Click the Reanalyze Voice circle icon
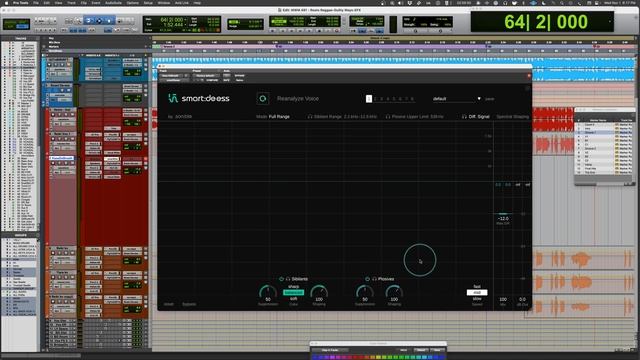 (262, 98)
